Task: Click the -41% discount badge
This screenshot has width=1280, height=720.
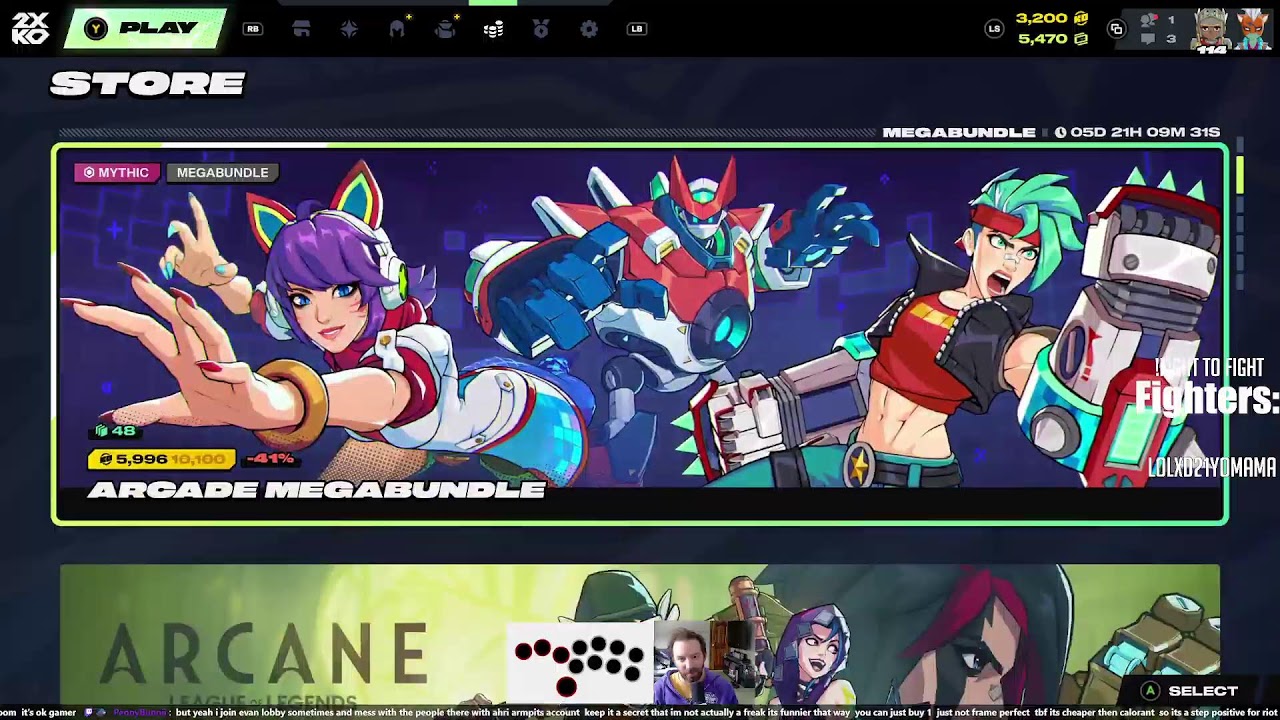Action: click(268, 459)
